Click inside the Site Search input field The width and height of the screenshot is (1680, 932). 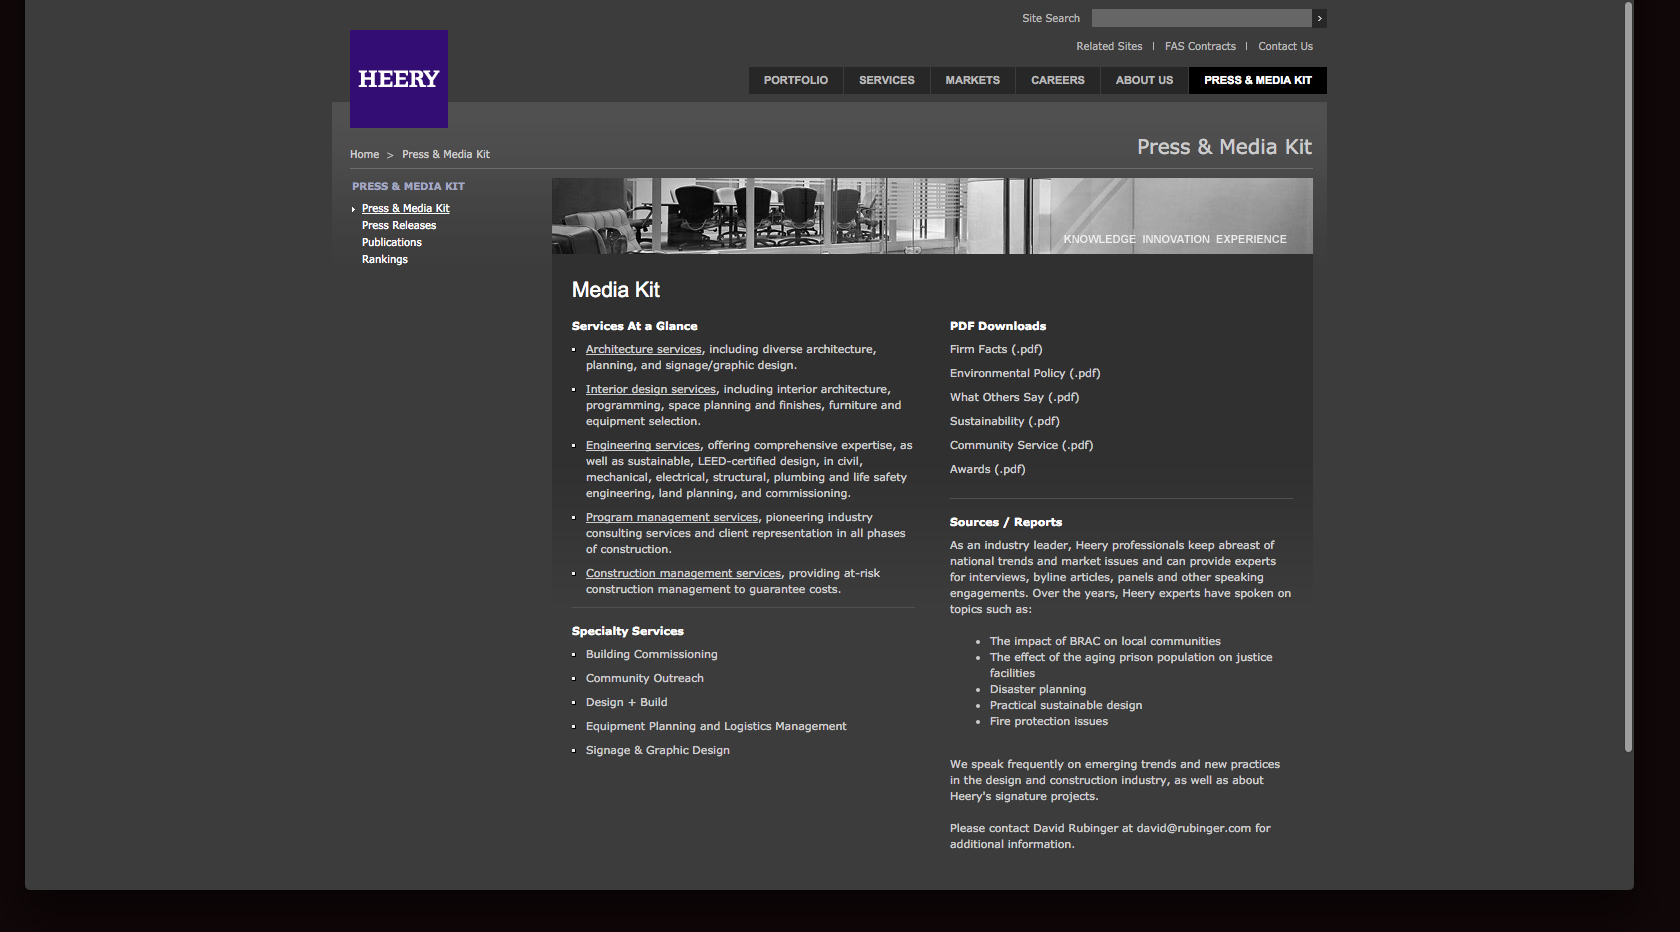click(1200, 18)
